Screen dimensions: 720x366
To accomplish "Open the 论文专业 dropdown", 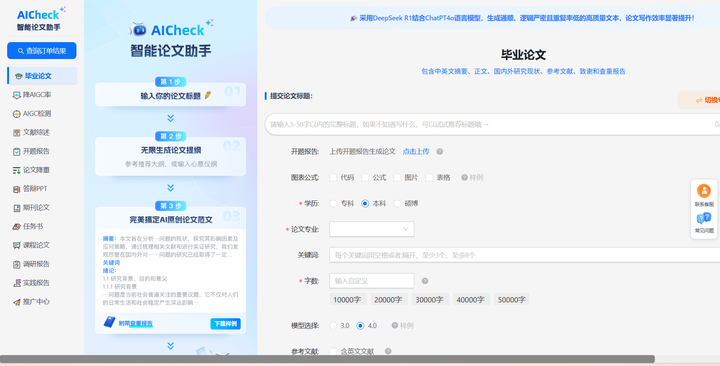I will [x=371, y=229].
